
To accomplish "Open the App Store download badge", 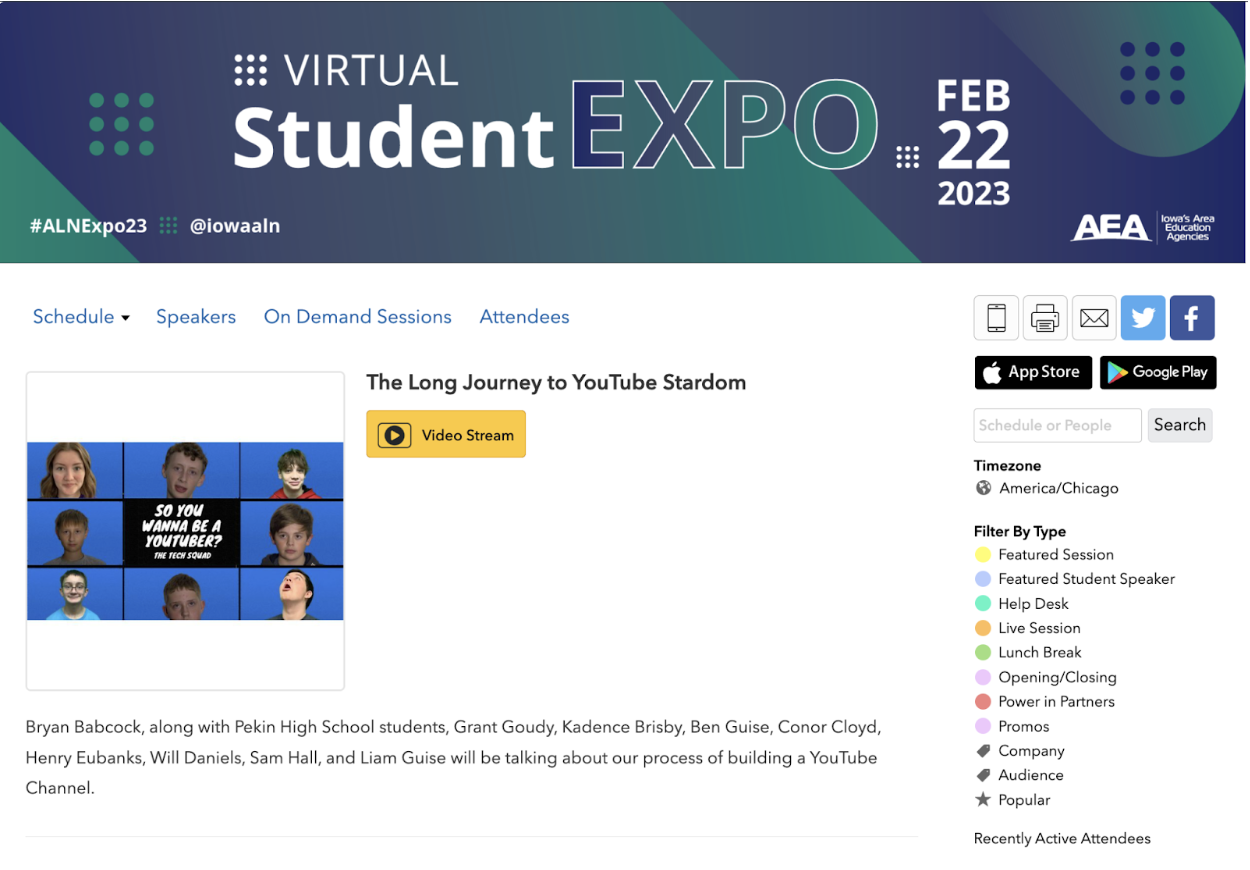I will pyautogui.click(x=1033, y=372).
